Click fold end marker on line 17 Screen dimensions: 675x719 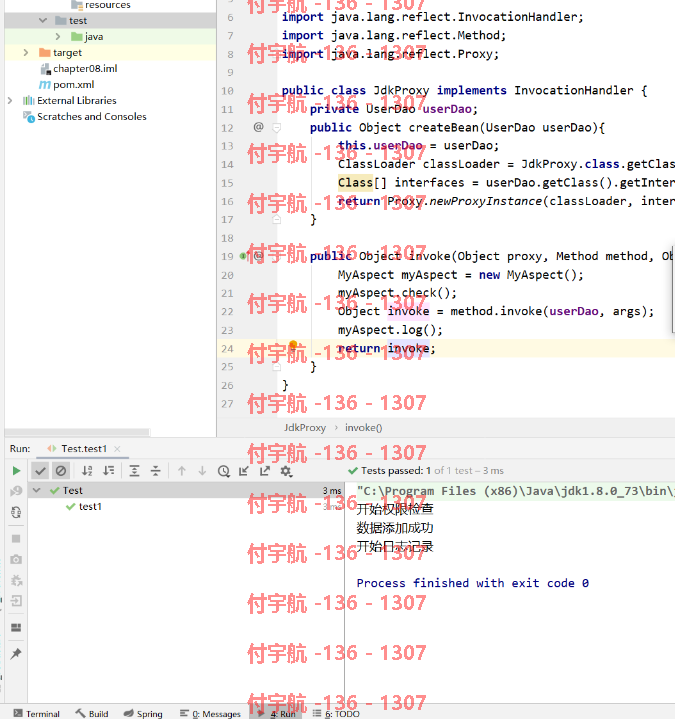click(277, 220)
